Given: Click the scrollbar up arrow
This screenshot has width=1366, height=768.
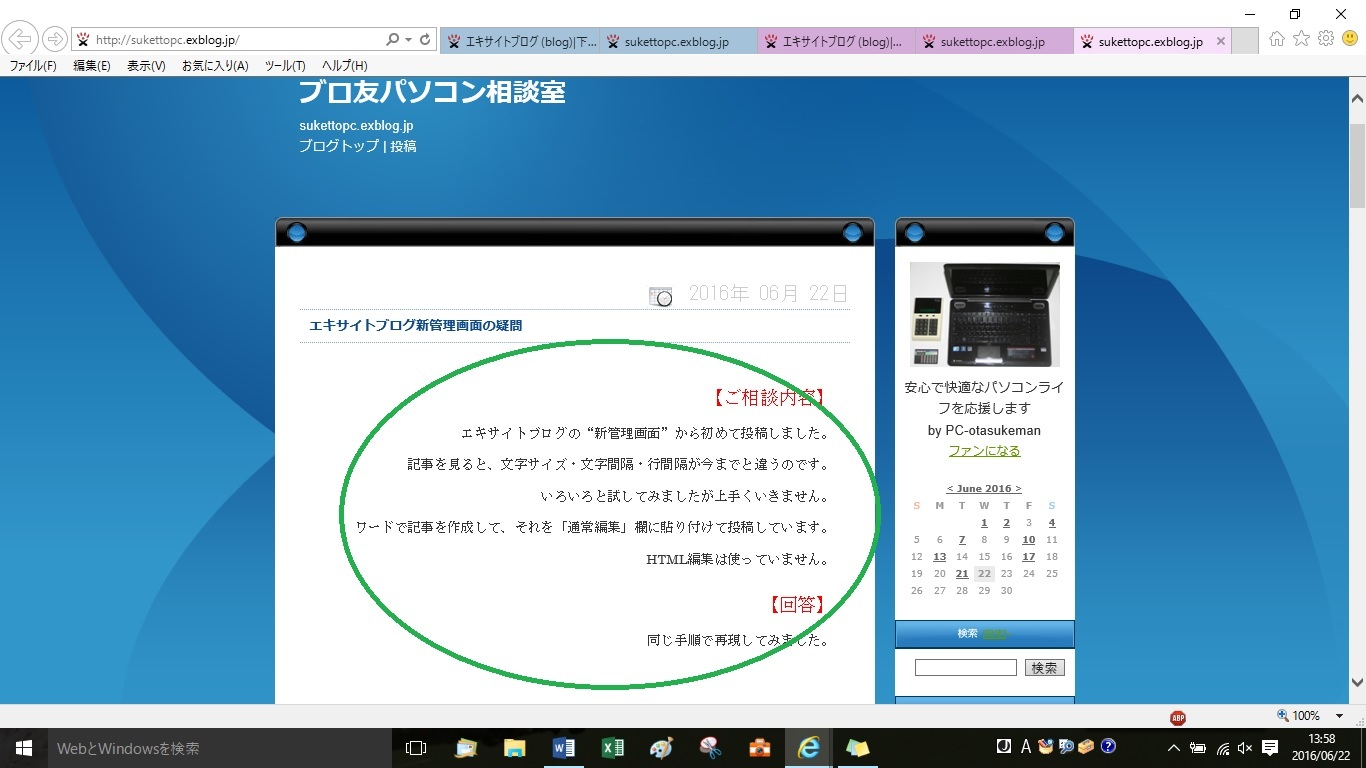Looking at the screenshot, I should tap(1357, 98).
